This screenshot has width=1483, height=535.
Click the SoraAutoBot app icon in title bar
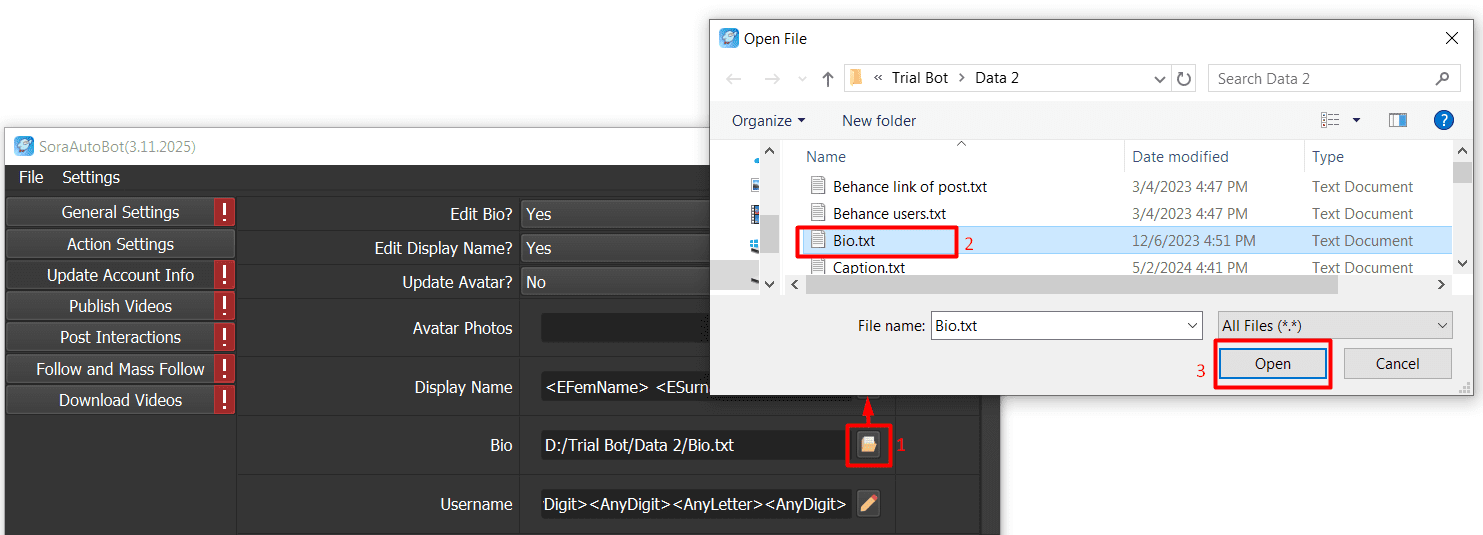coord(24,146)
